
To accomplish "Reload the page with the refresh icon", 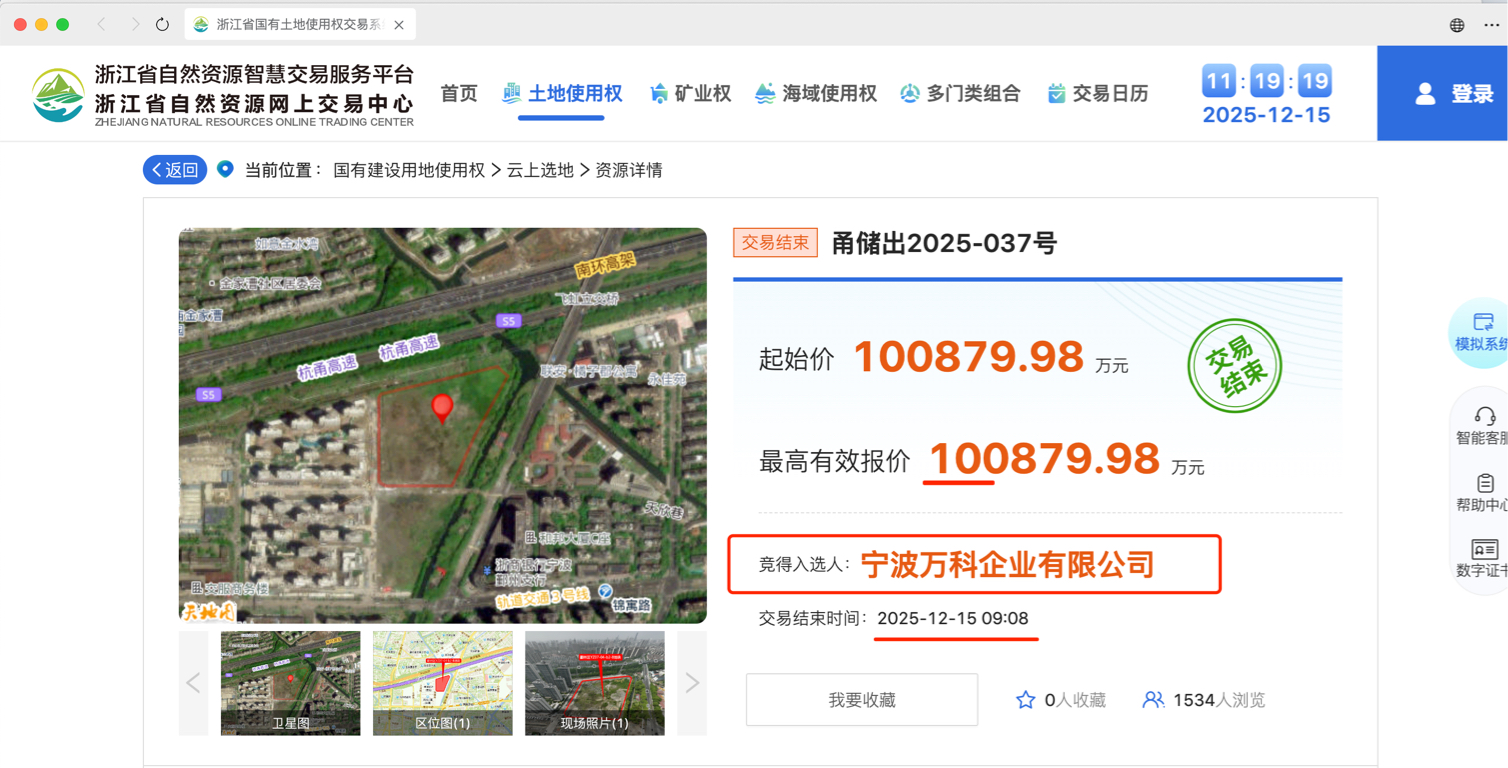I will click(163, 24).
